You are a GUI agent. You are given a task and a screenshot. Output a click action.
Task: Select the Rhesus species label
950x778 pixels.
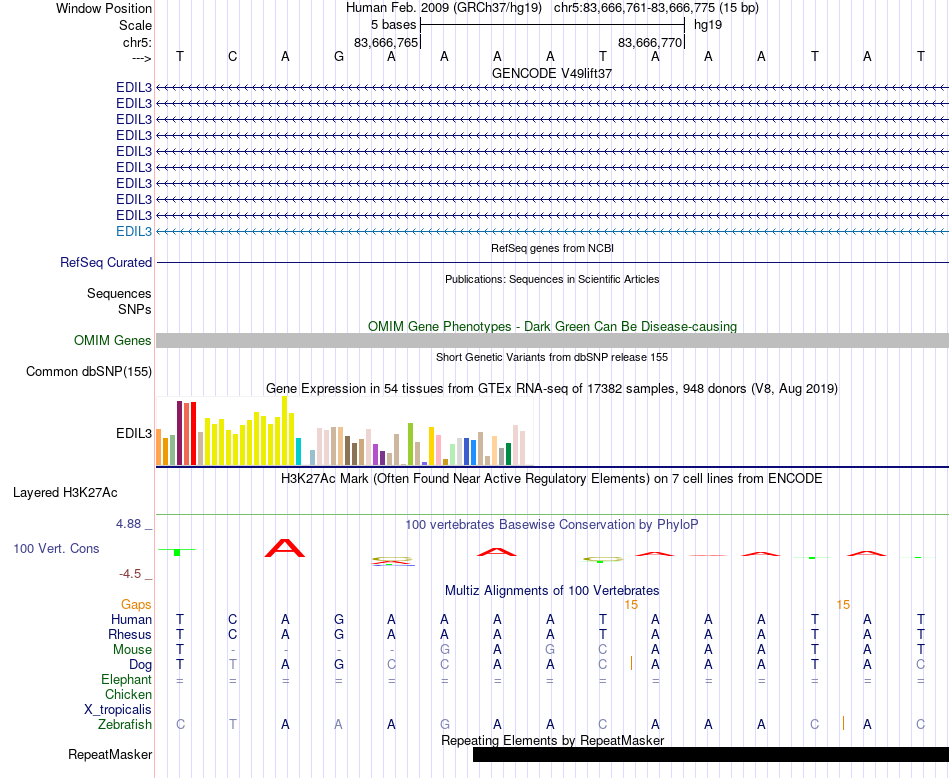[130, 634]
